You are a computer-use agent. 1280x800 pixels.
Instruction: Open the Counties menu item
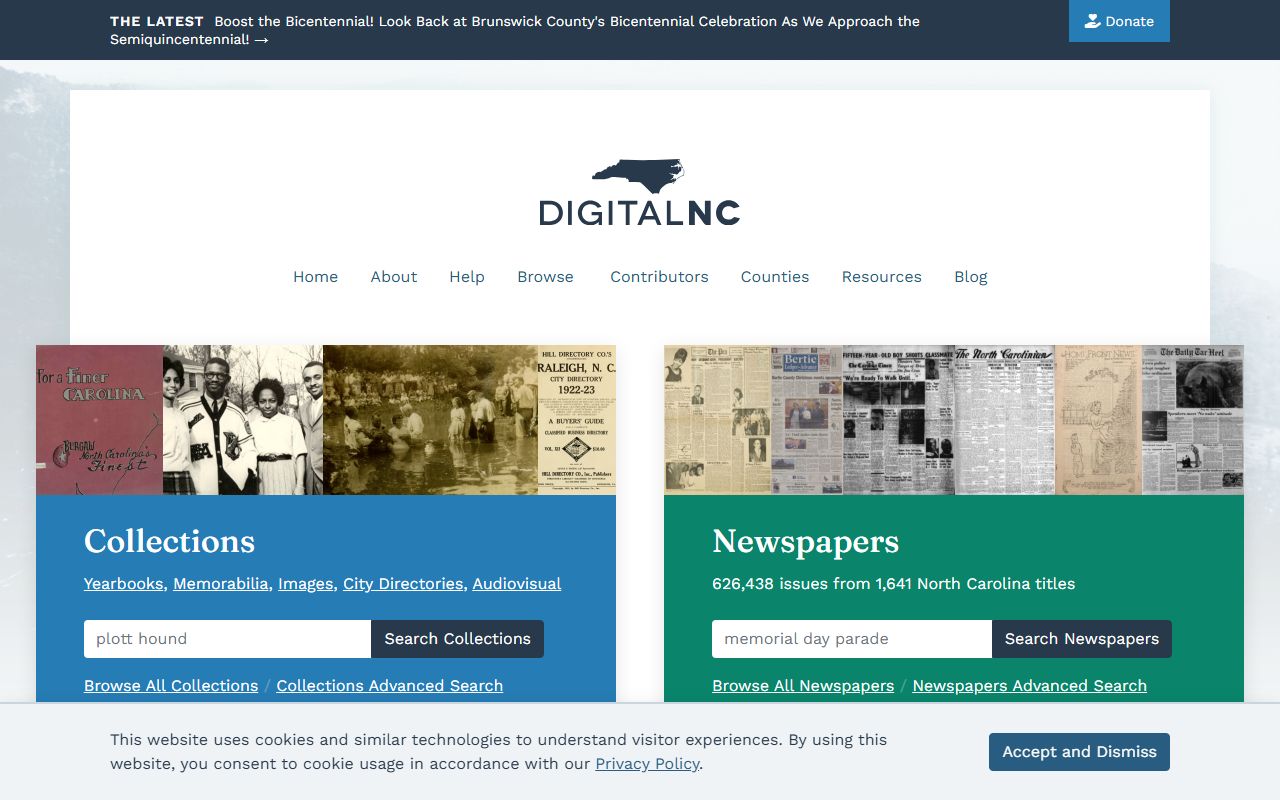[x=775, y=277]
